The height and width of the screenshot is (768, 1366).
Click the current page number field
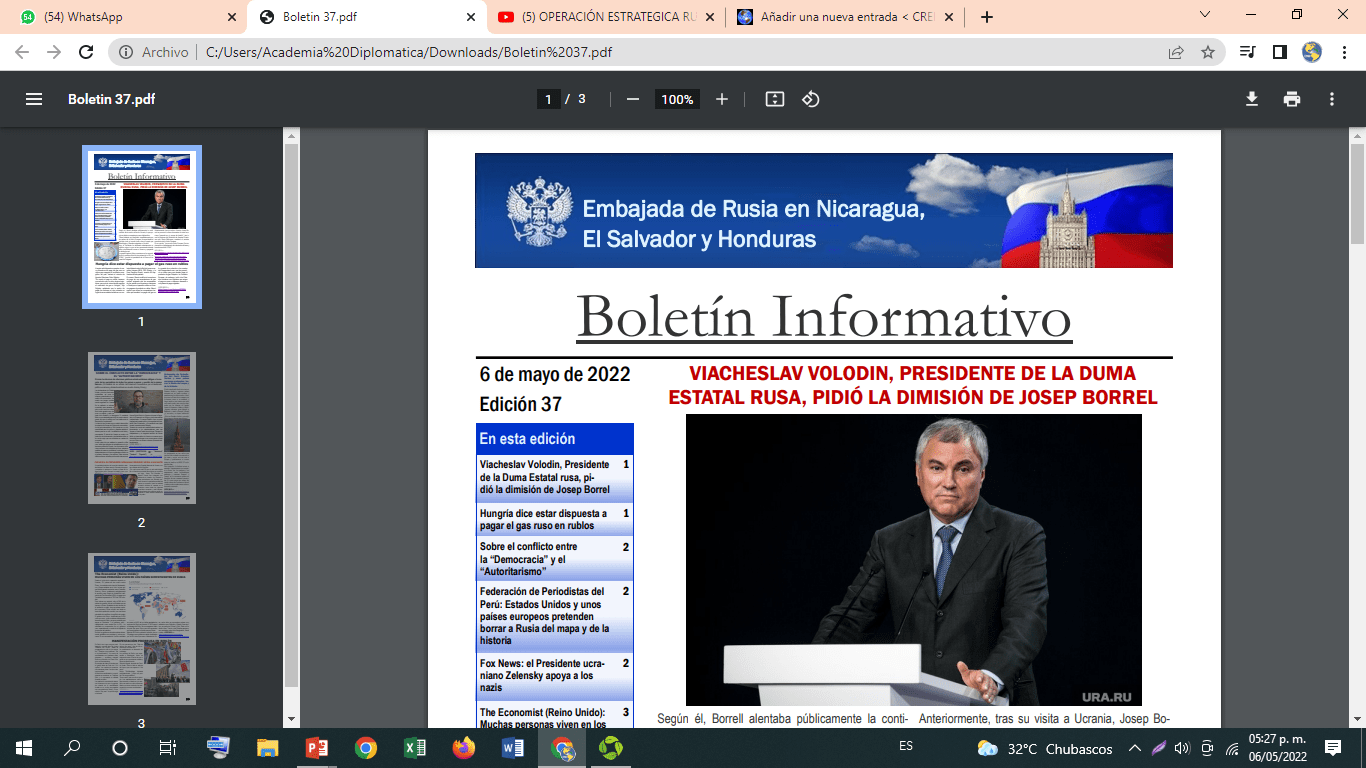coord(548,99)
